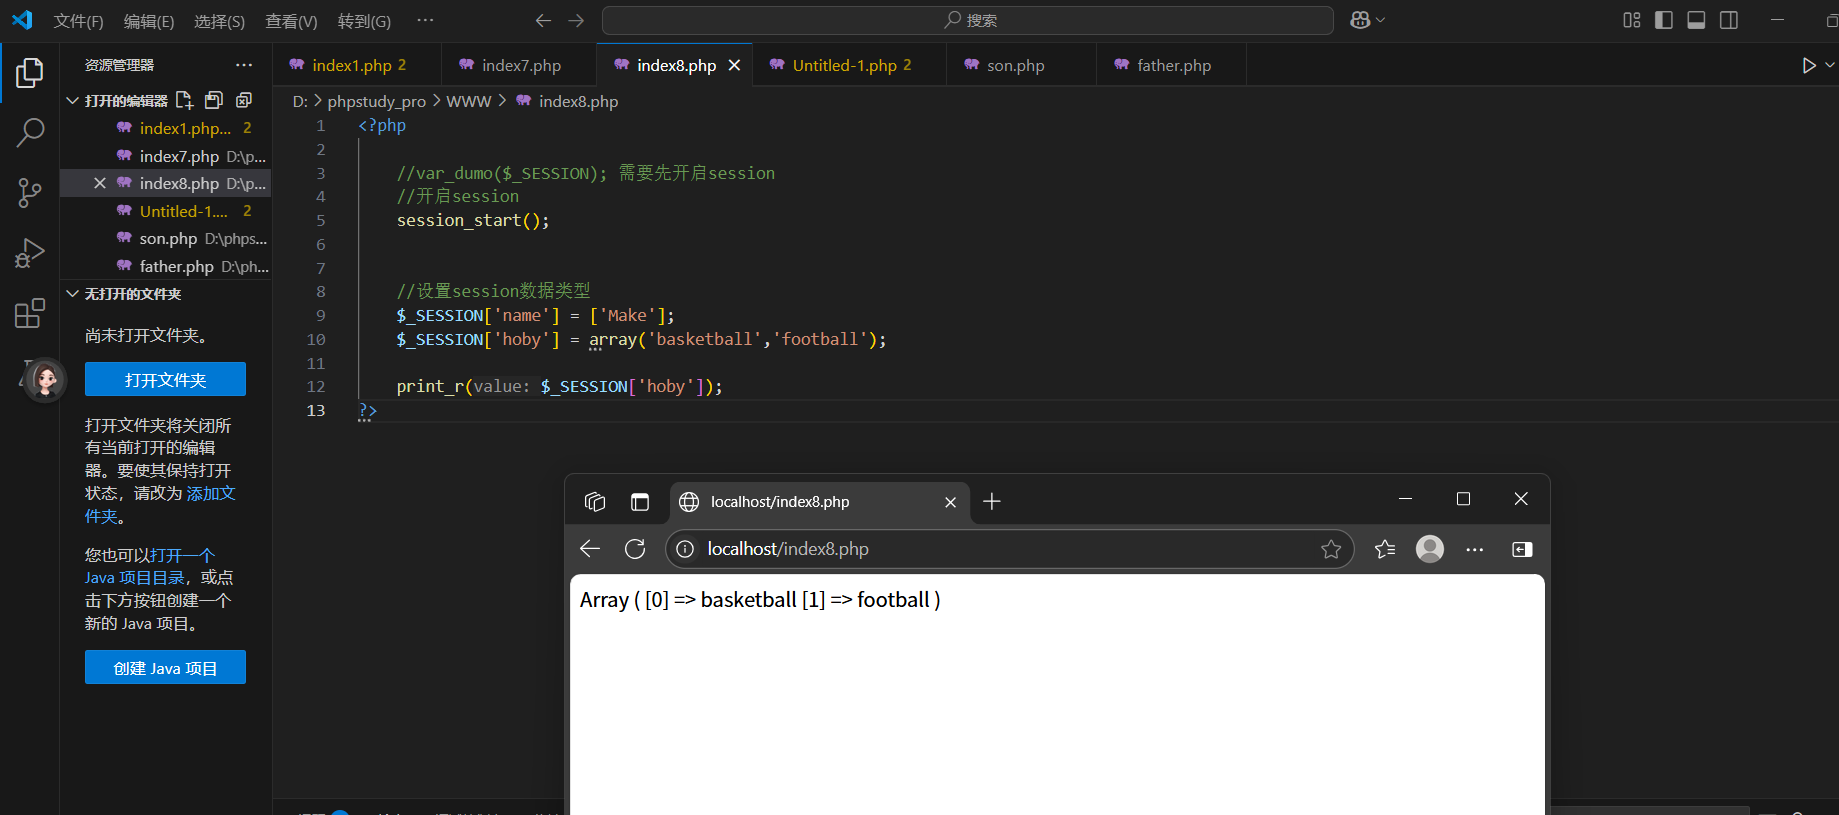Switch to index7.php tab
Viewport: 1839px width, 815px height.
[519, 65]
